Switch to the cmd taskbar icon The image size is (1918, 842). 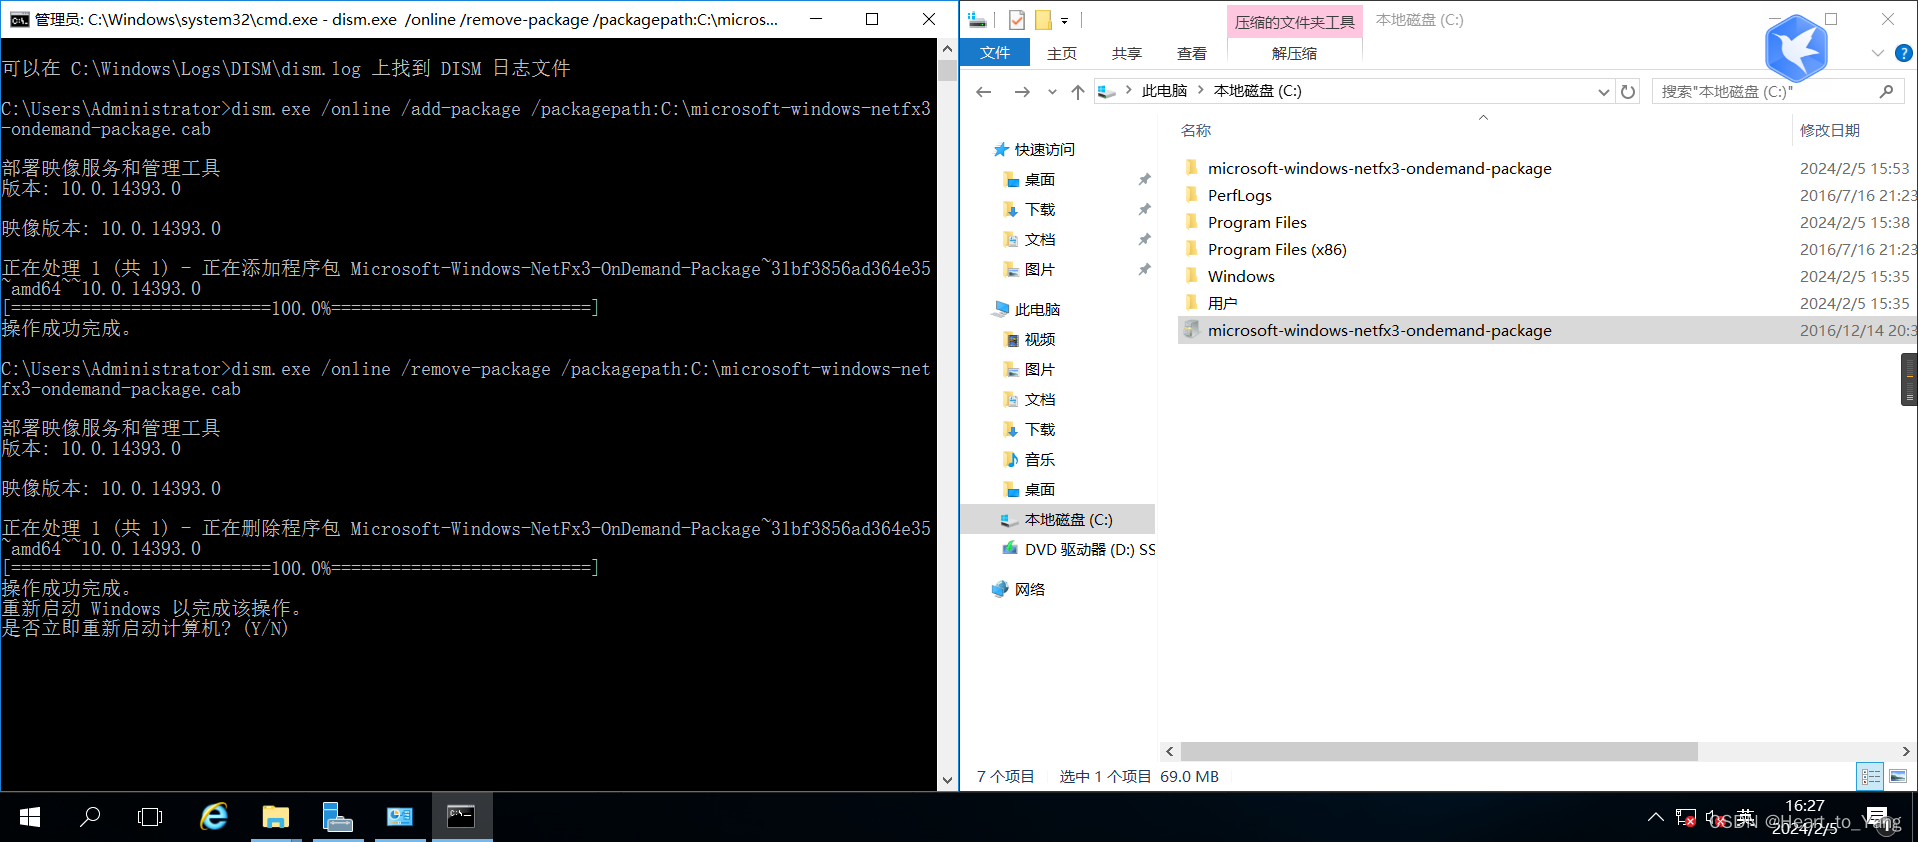tap(461, 817)
